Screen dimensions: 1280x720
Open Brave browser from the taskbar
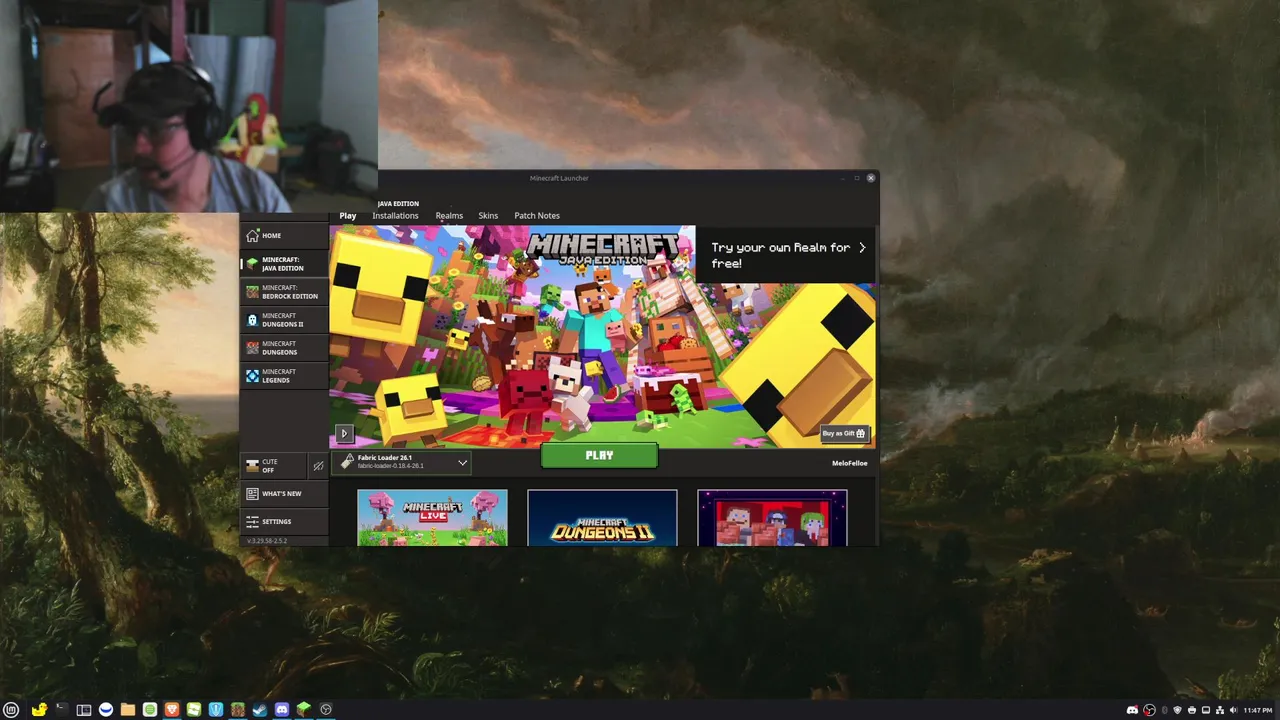172,710
